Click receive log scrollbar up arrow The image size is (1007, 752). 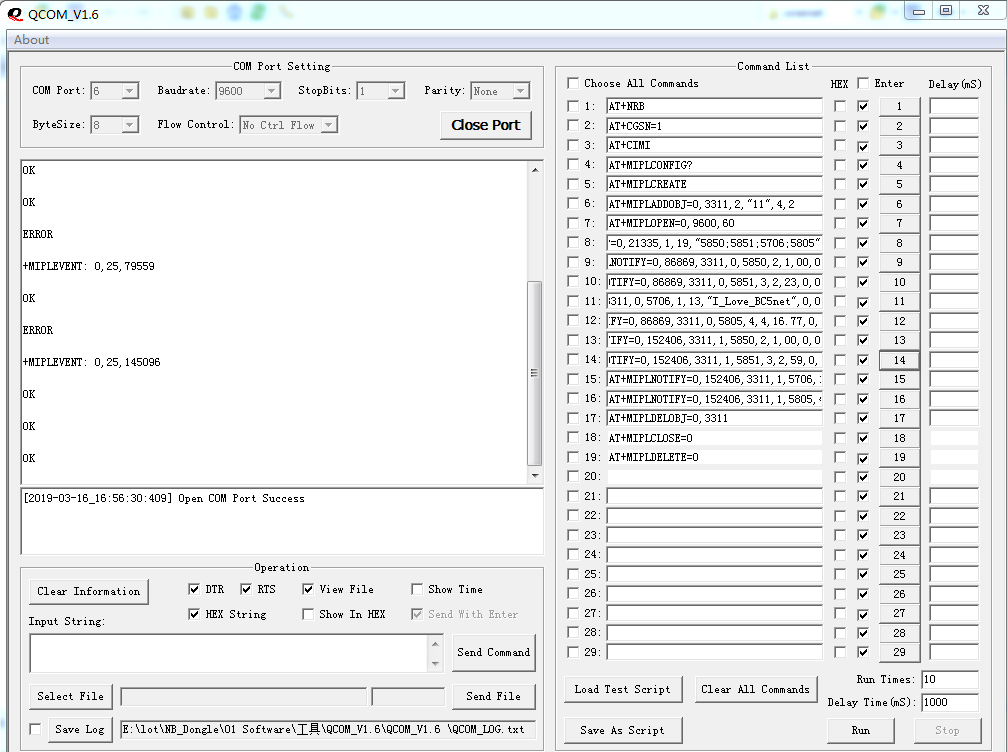[534, 170]
